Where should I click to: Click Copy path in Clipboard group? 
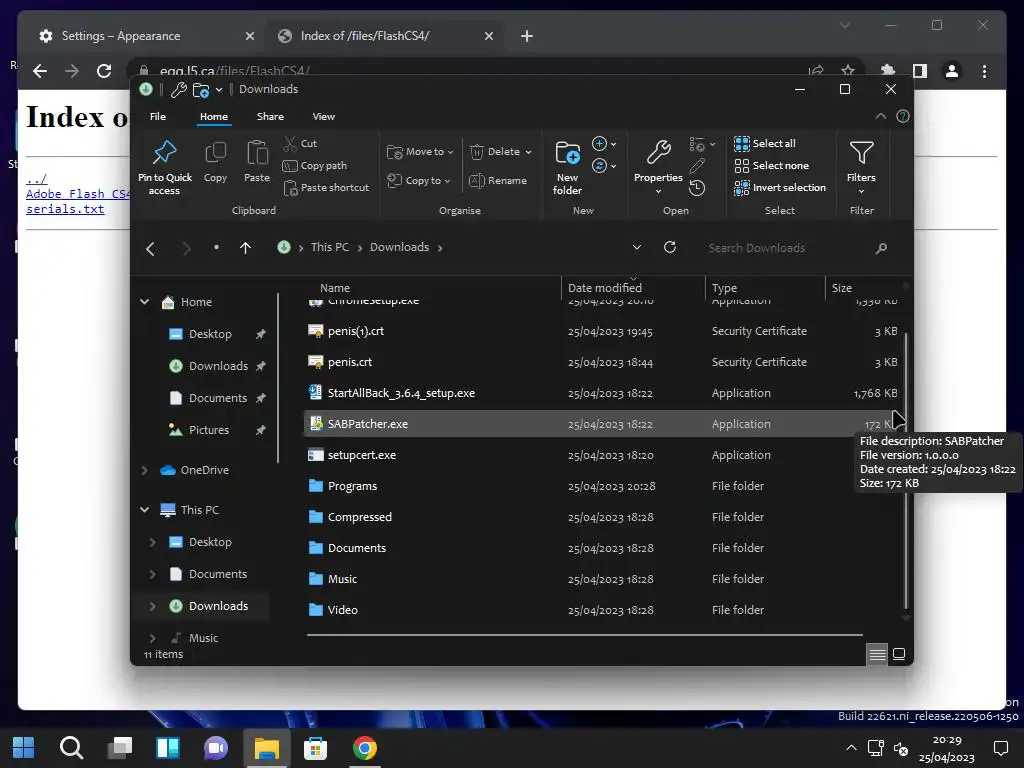coord(314,166)
